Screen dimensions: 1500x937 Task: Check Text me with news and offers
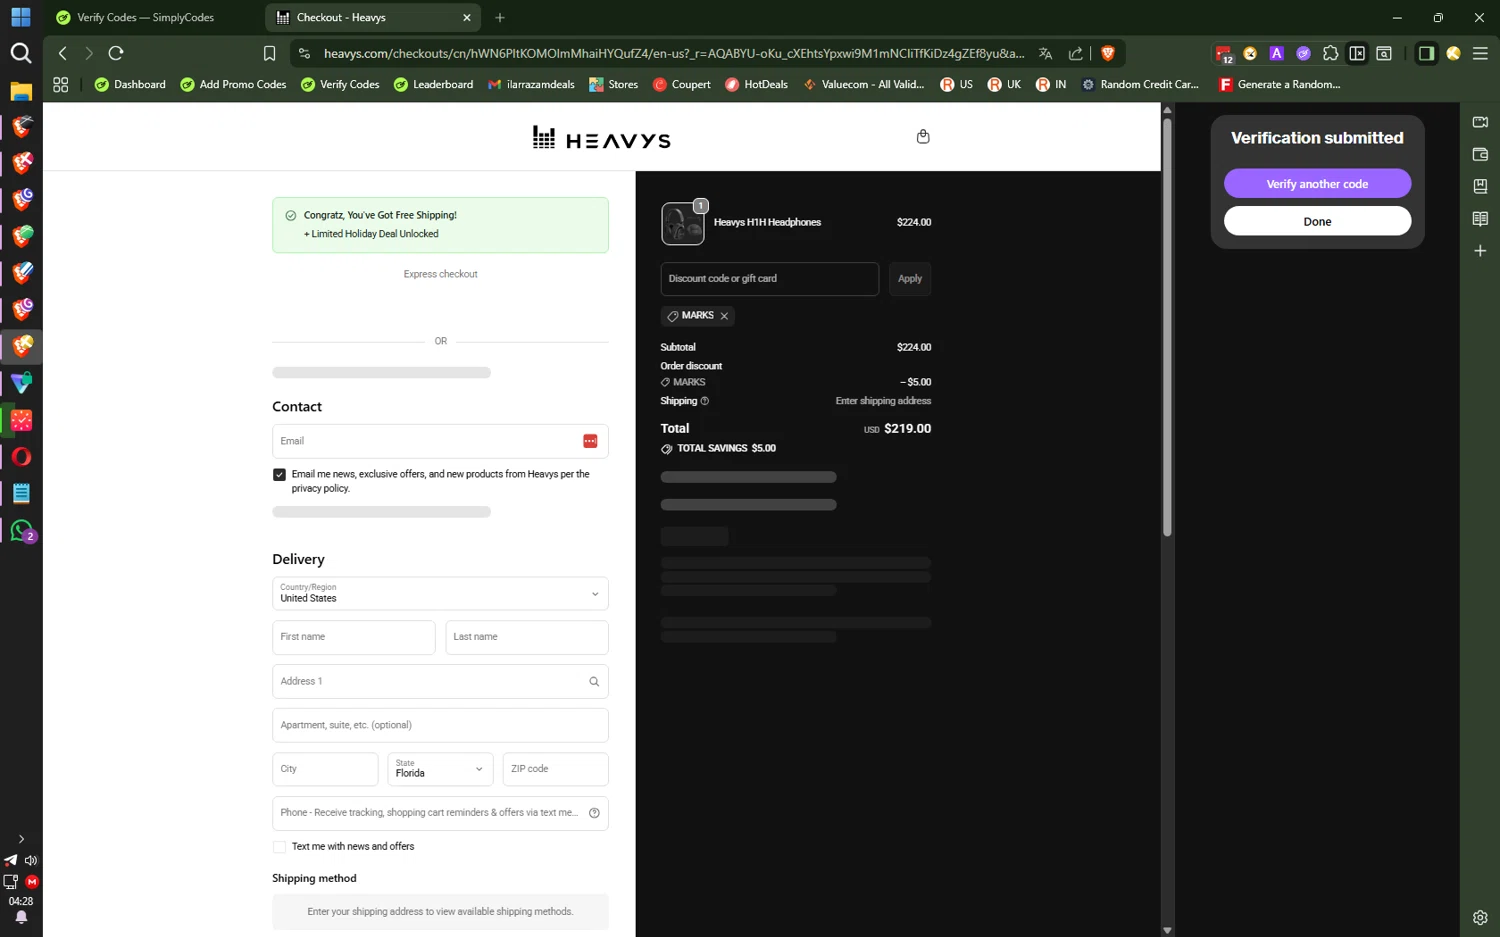[279, 847]
